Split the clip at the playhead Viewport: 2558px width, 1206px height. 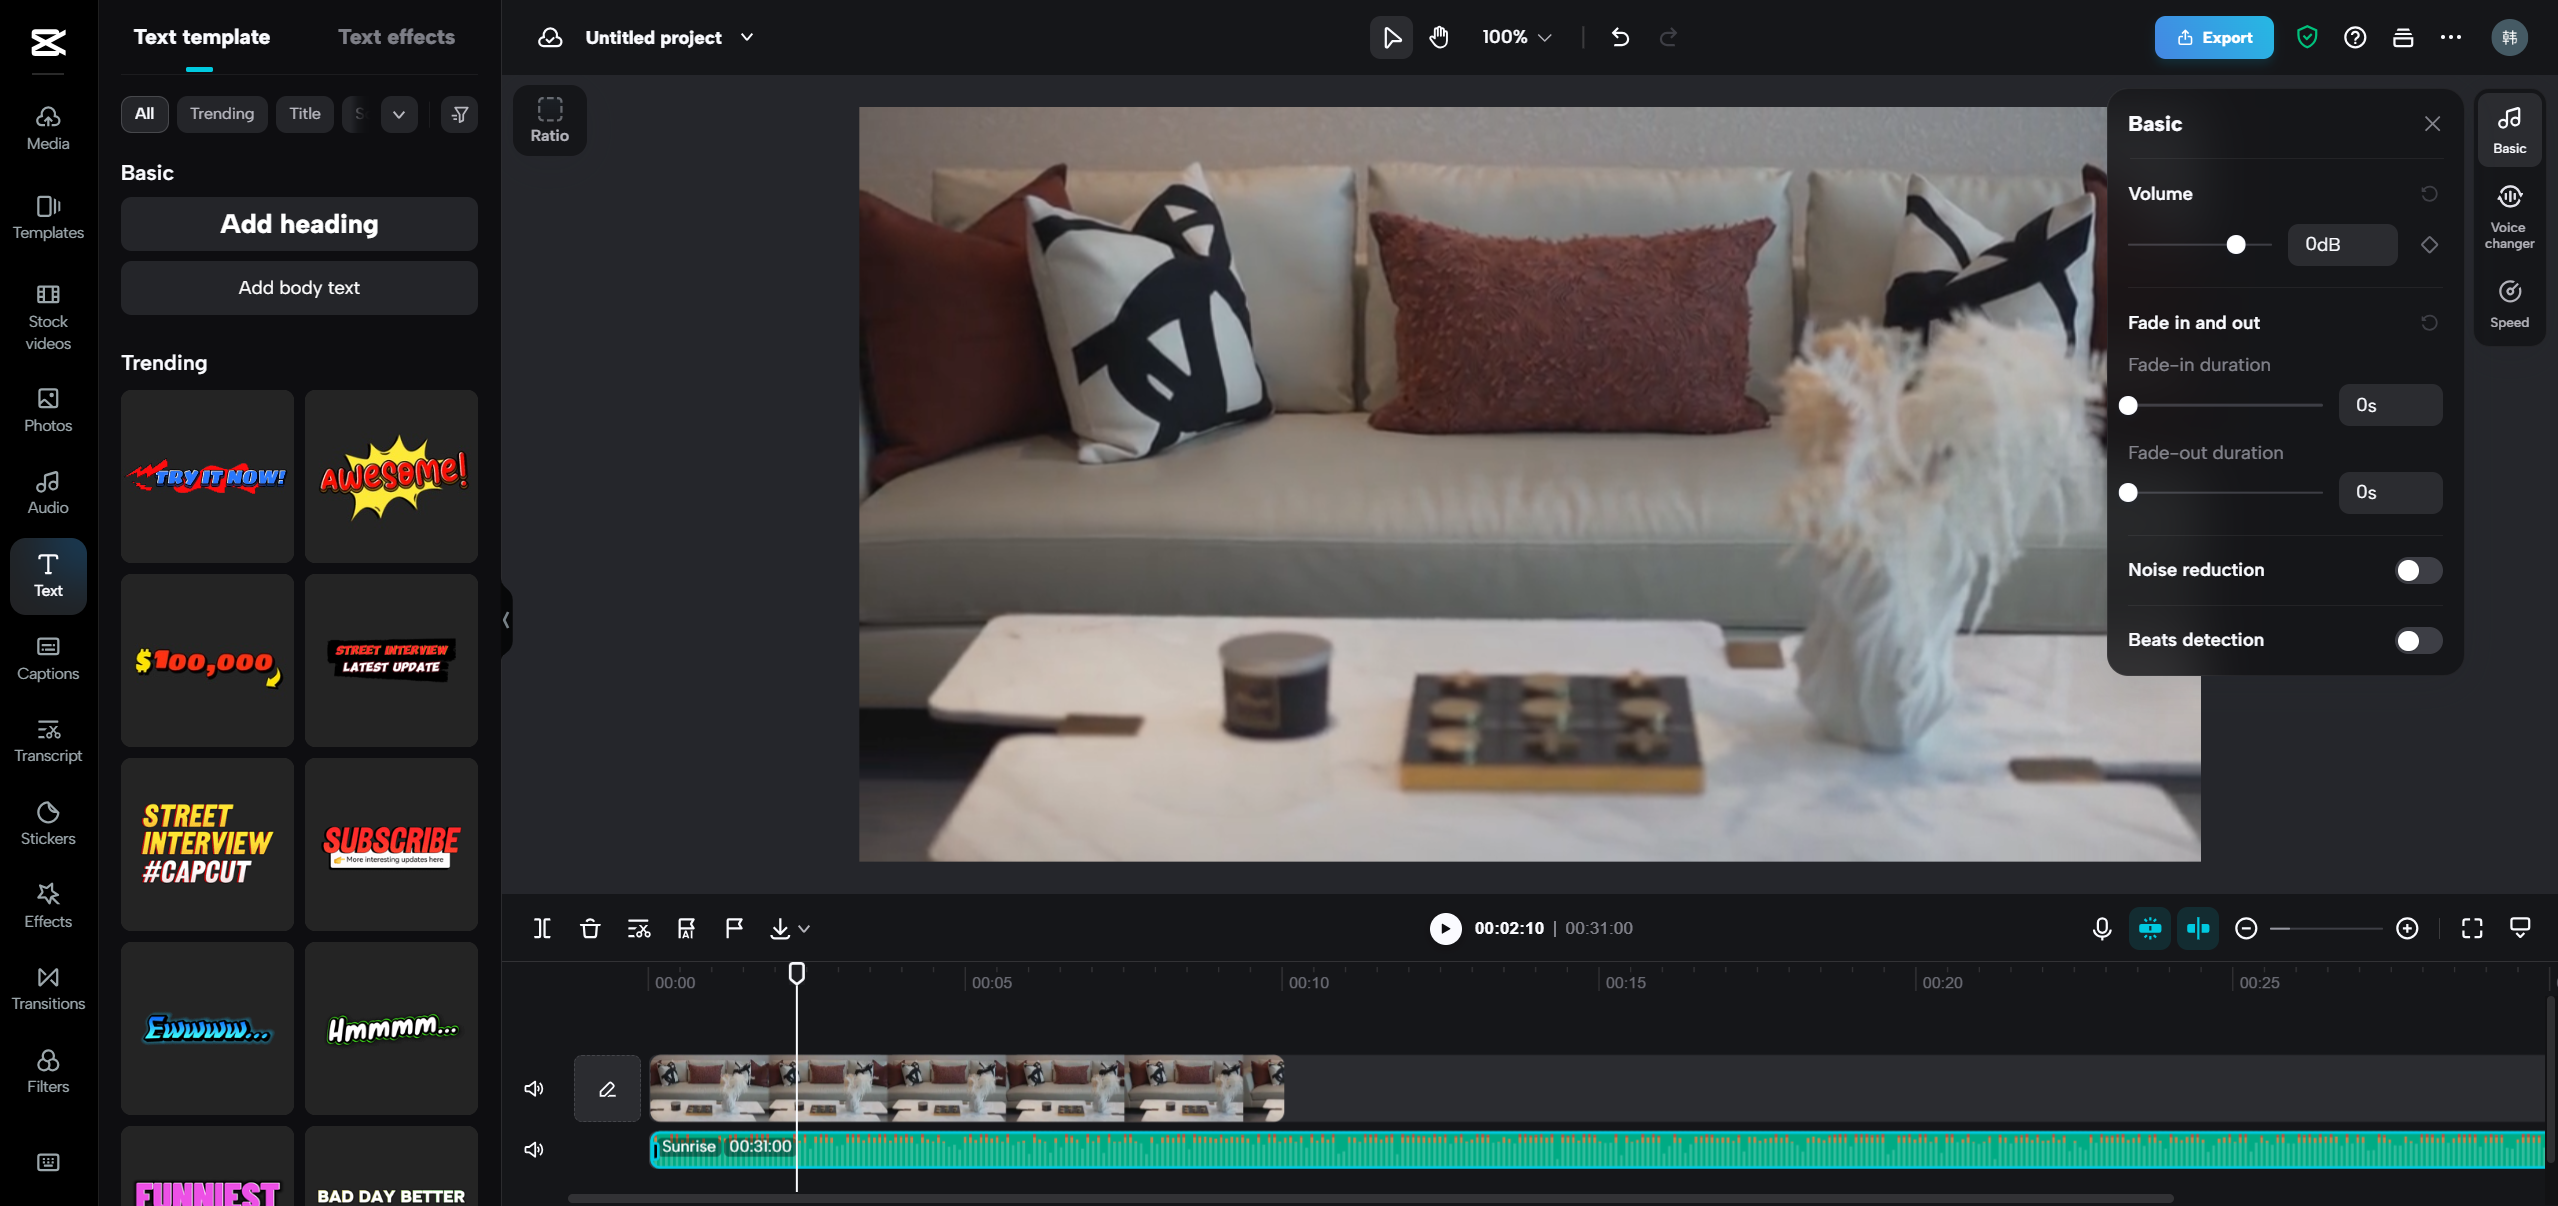pos(541,928)
